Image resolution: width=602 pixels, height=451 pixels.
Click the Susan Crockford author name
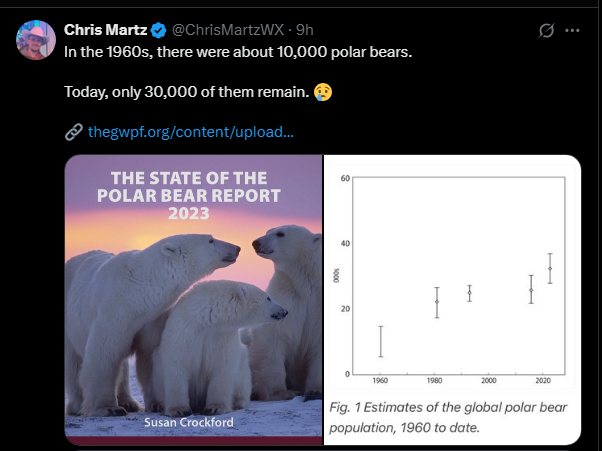coord(189,422)
